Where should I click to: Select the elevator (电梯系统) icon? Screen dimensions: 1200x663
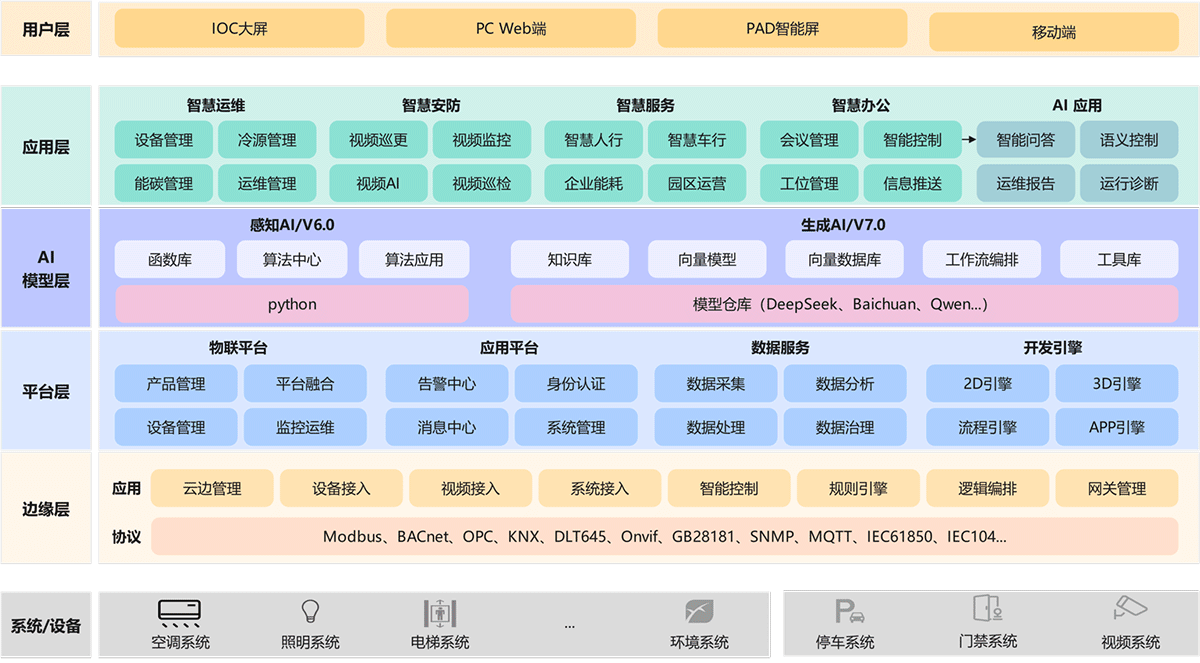pos(440,611)
